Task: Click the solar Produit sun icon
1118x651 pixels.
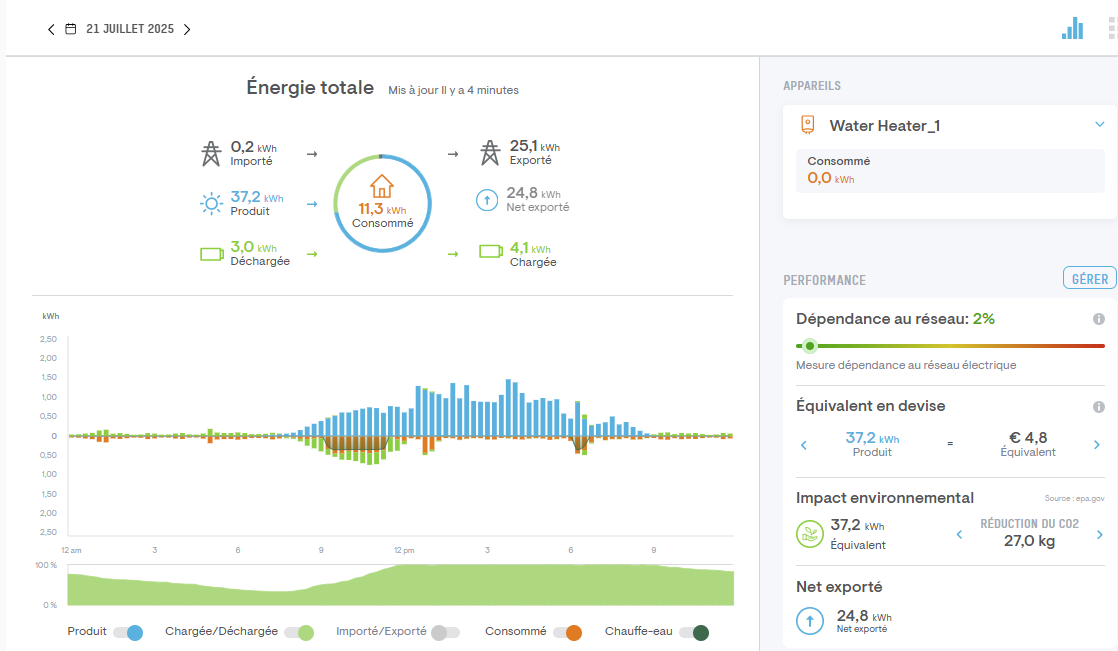Action: click(211, 204)
